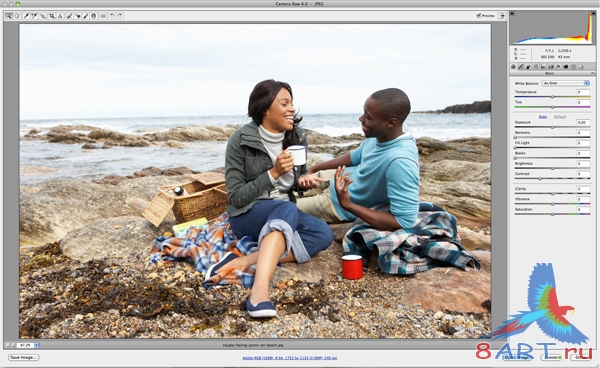Open the Snapshots panel tab
This screenshot has height=368, width=600.
[580, 67]
